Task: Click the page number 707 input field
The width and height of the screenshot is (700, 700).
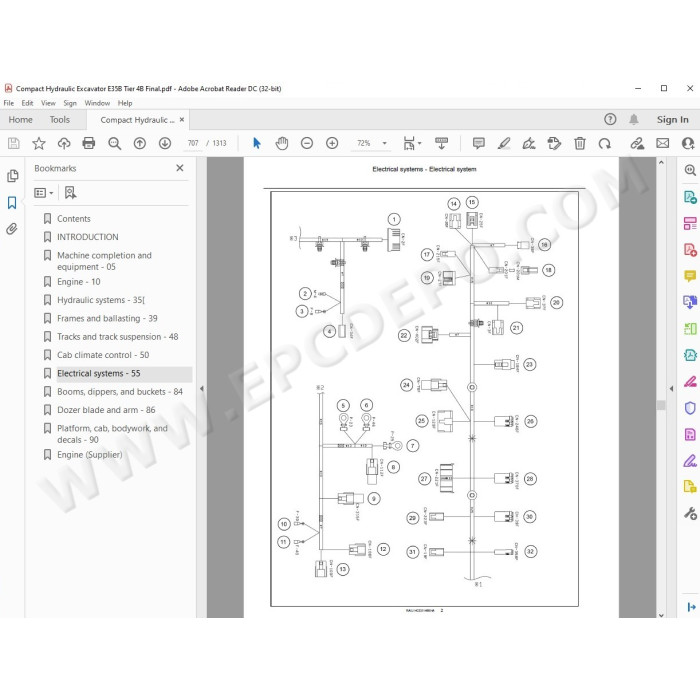Action: [x=193, y=143]
